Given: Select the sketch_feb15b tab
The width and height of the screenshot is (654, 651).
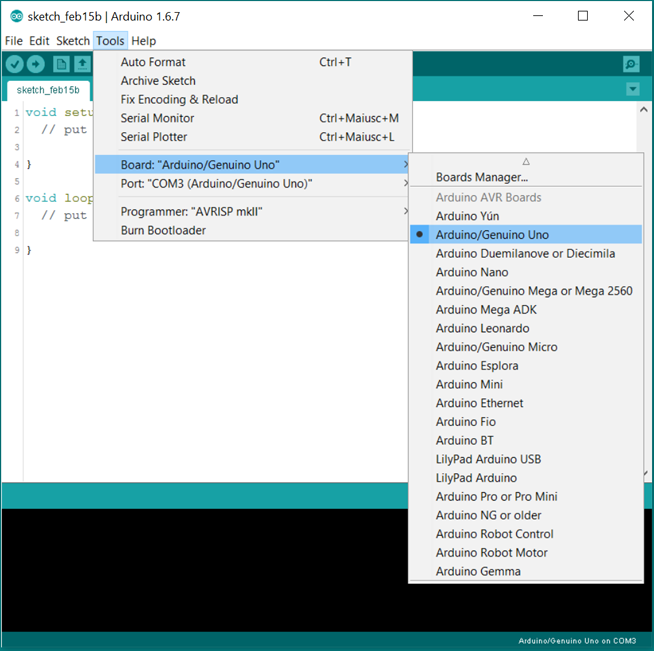Looking at the screenshot, I should point(48,90).
